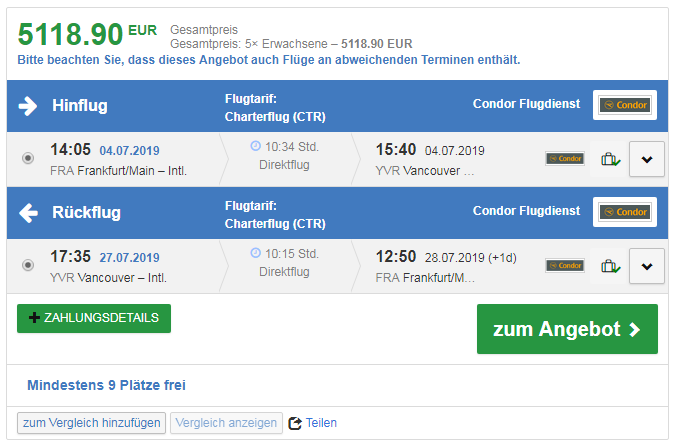Screen dimensions: 677x446
Task: Click Vergleich anzeigen button
Action: (x=227, y=423)
